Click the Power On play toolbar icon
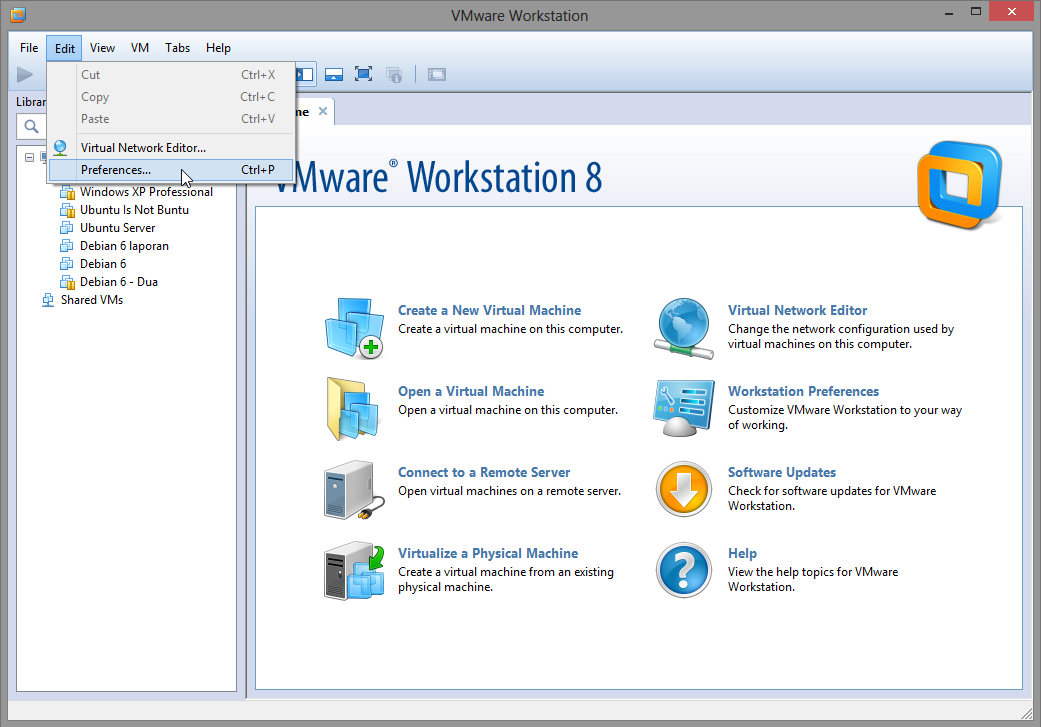The height and width of the screenshot is (727, 1041). [25, 74]
